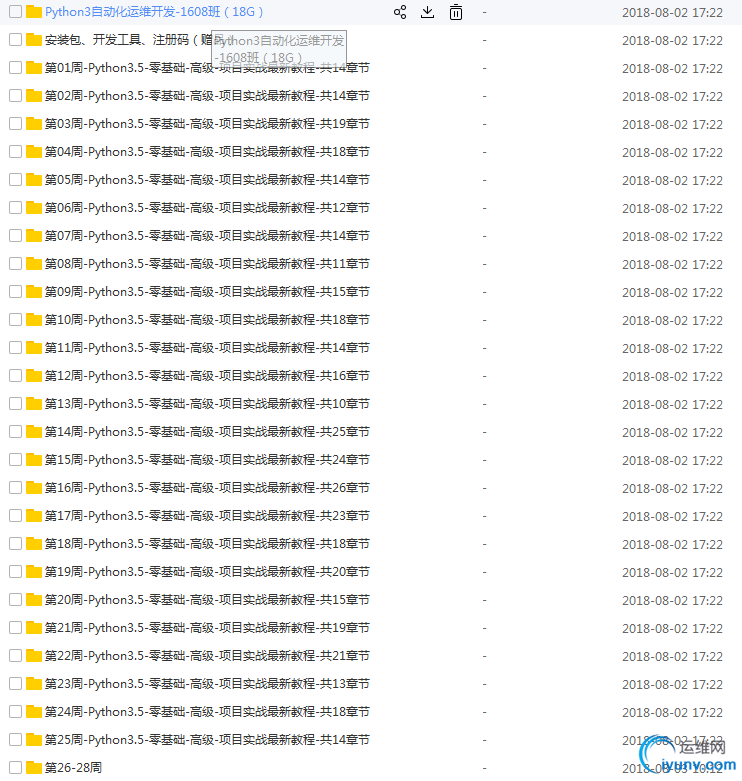Image resolution: width=742 pixels, height=781 pixels.
Task: Click the trash delete icon on the Python3 row
Action: point(456,12)
